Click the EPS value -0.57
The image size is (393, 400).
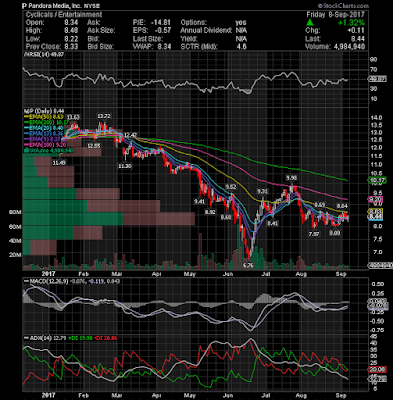tap(163, 31)
